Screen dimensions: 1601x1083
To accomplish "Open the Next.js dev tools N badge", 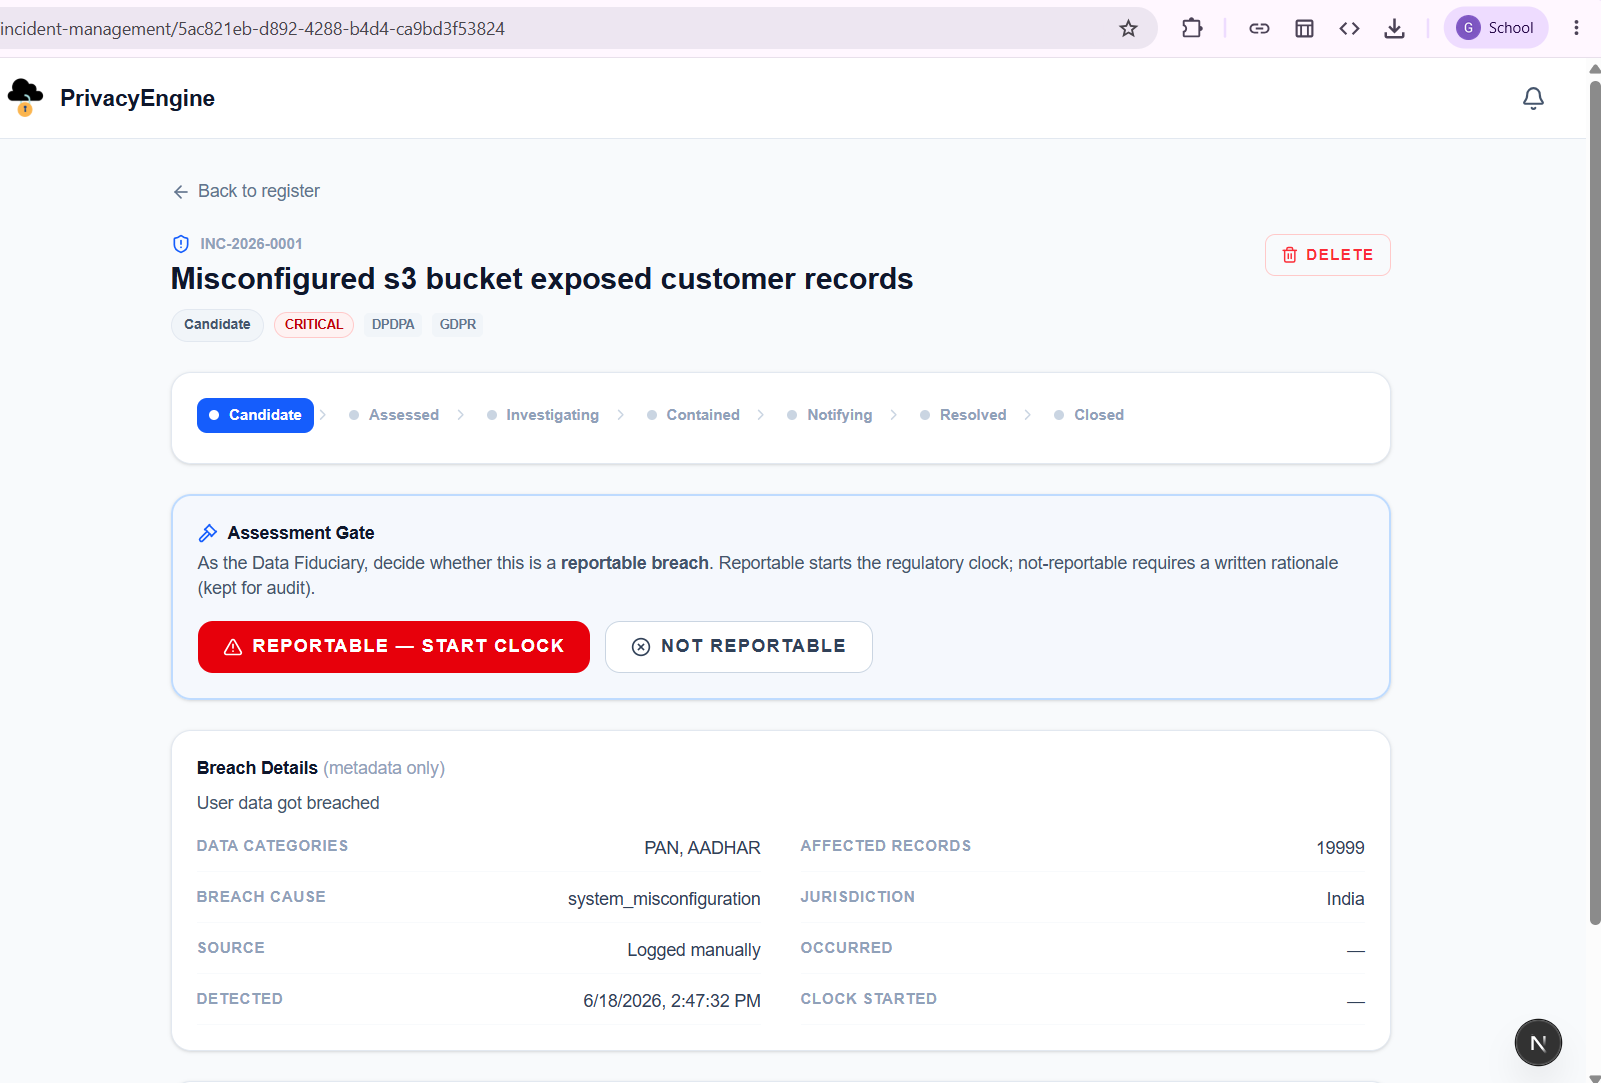I will [1538, 1043].
